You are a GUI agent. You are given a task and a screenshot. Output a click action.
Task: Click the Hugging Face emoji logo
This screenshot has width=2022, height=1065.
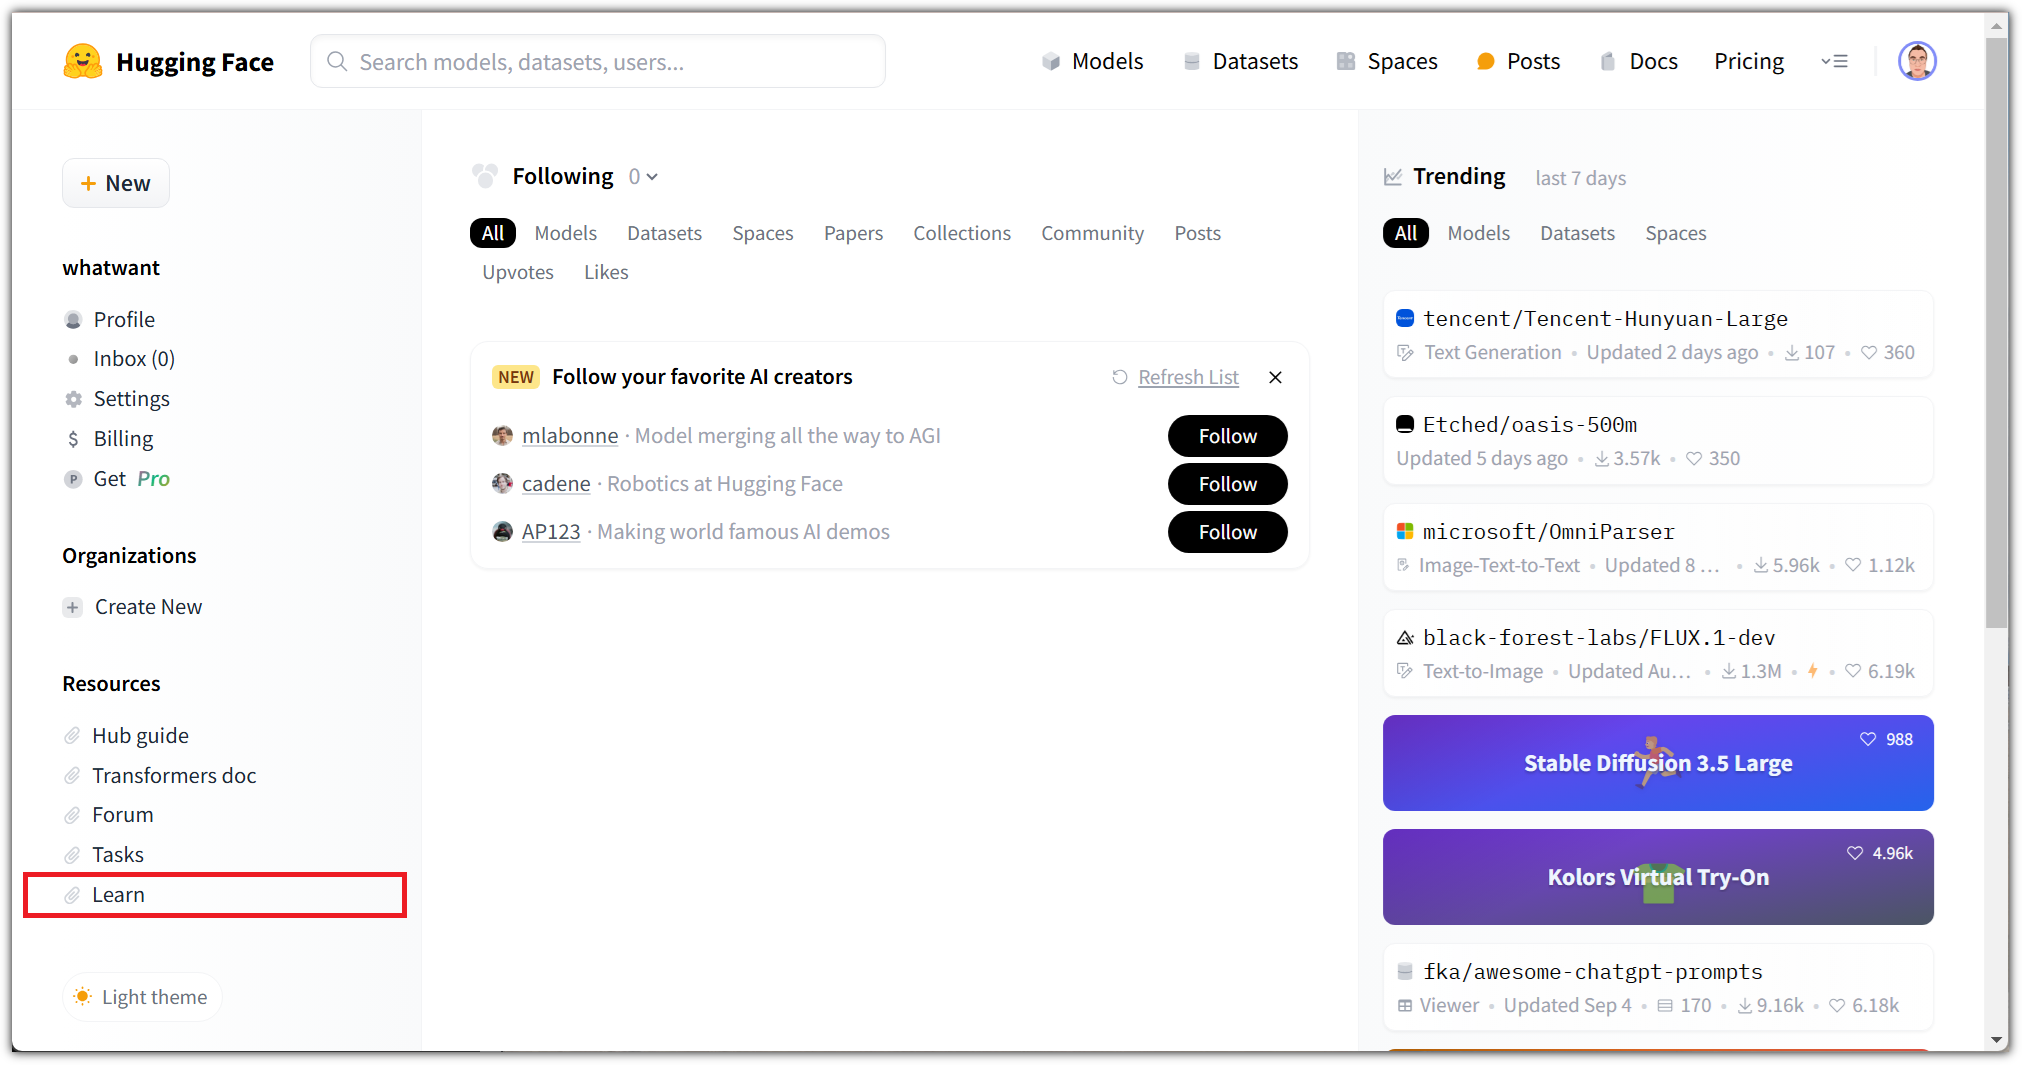pyautogui.click(x=83, y=62)
